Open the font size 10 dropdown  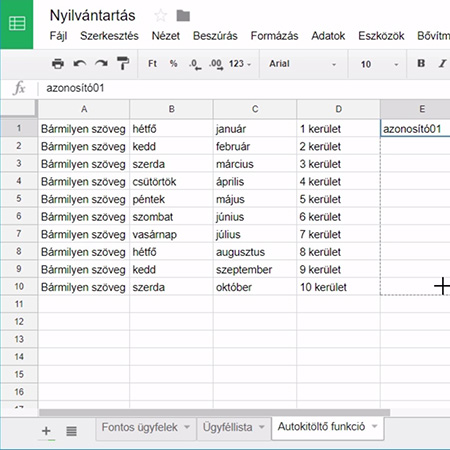tap(379, 64)
